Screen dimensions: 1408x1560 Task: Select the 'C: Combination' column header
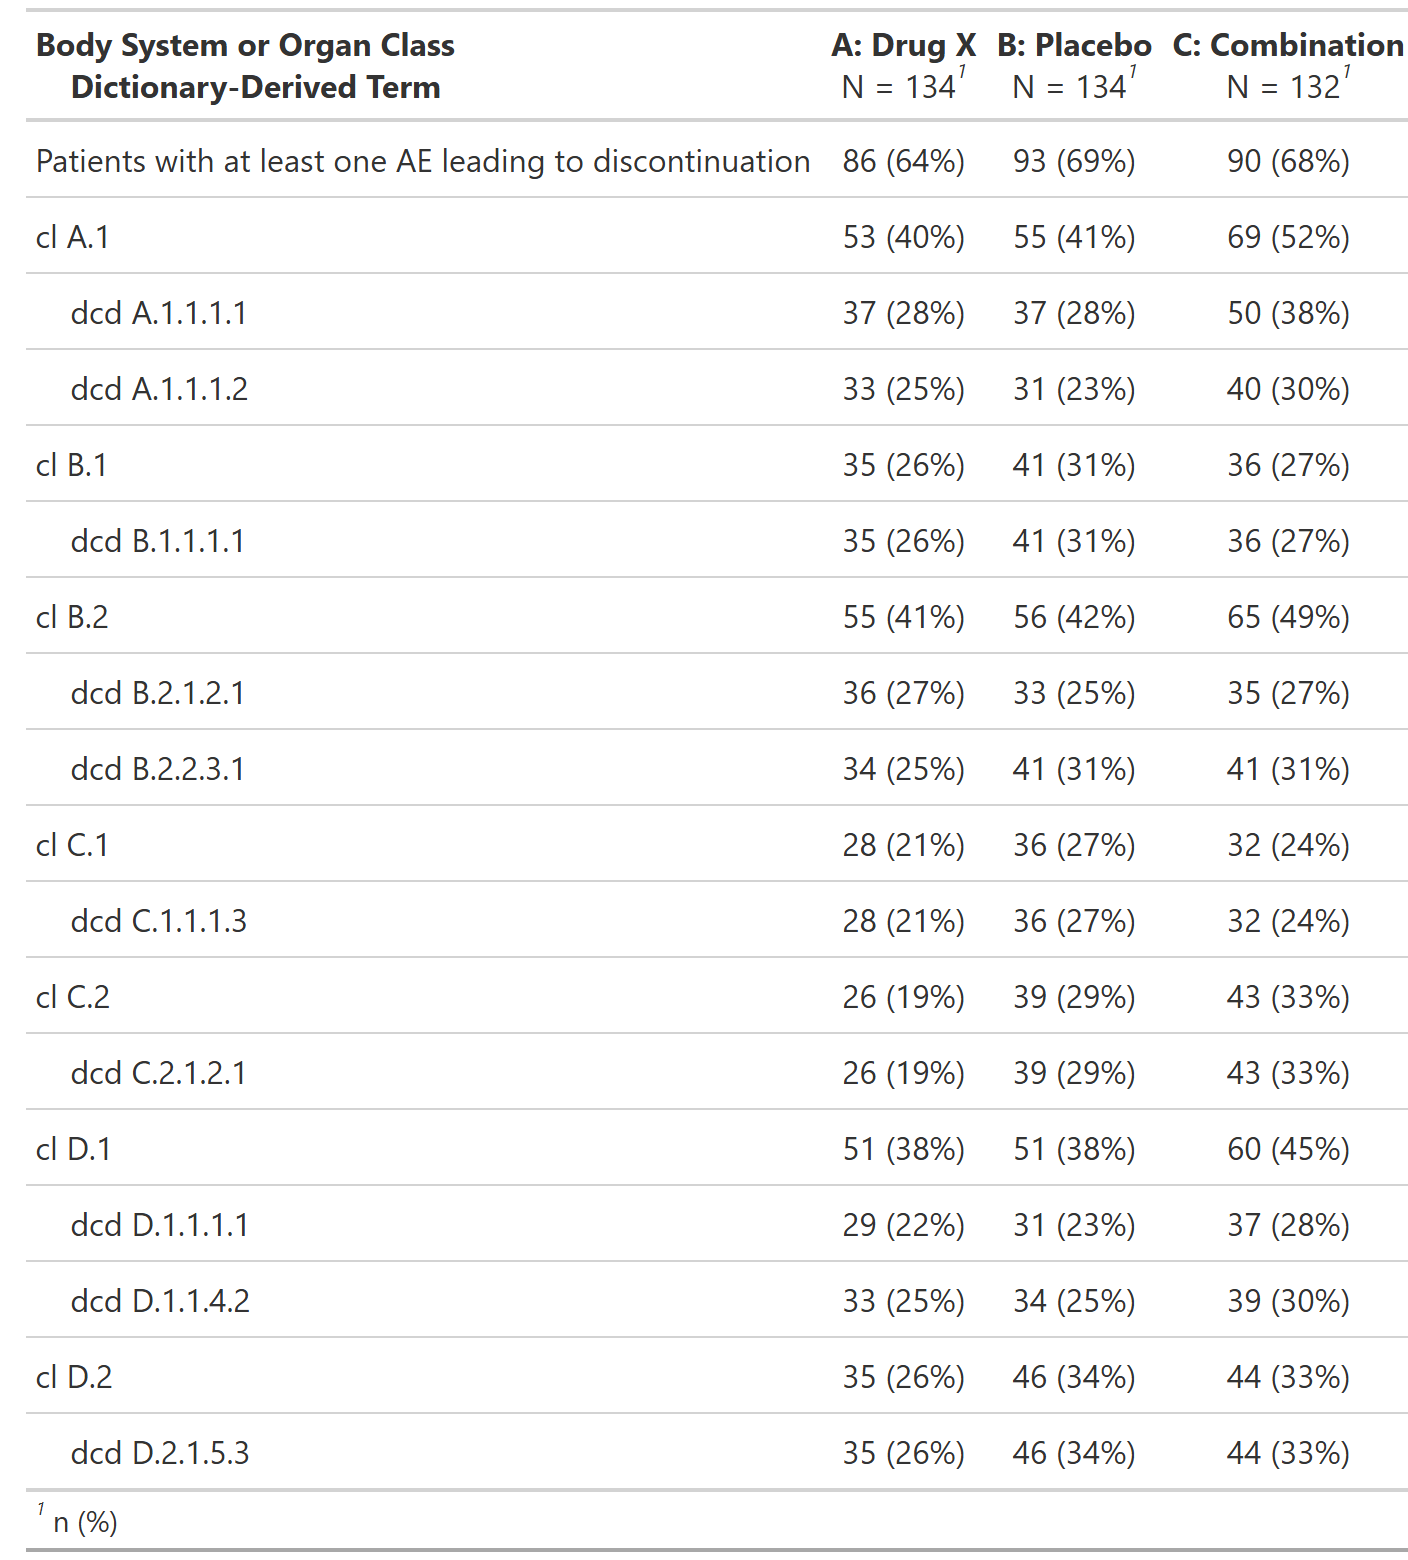tap(1288, 46)
